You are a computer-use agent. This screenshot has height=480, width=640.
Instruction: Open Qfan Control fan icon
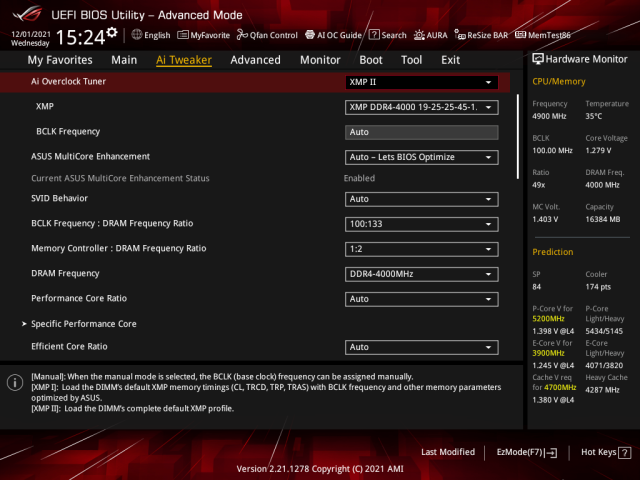coord(242,35)
